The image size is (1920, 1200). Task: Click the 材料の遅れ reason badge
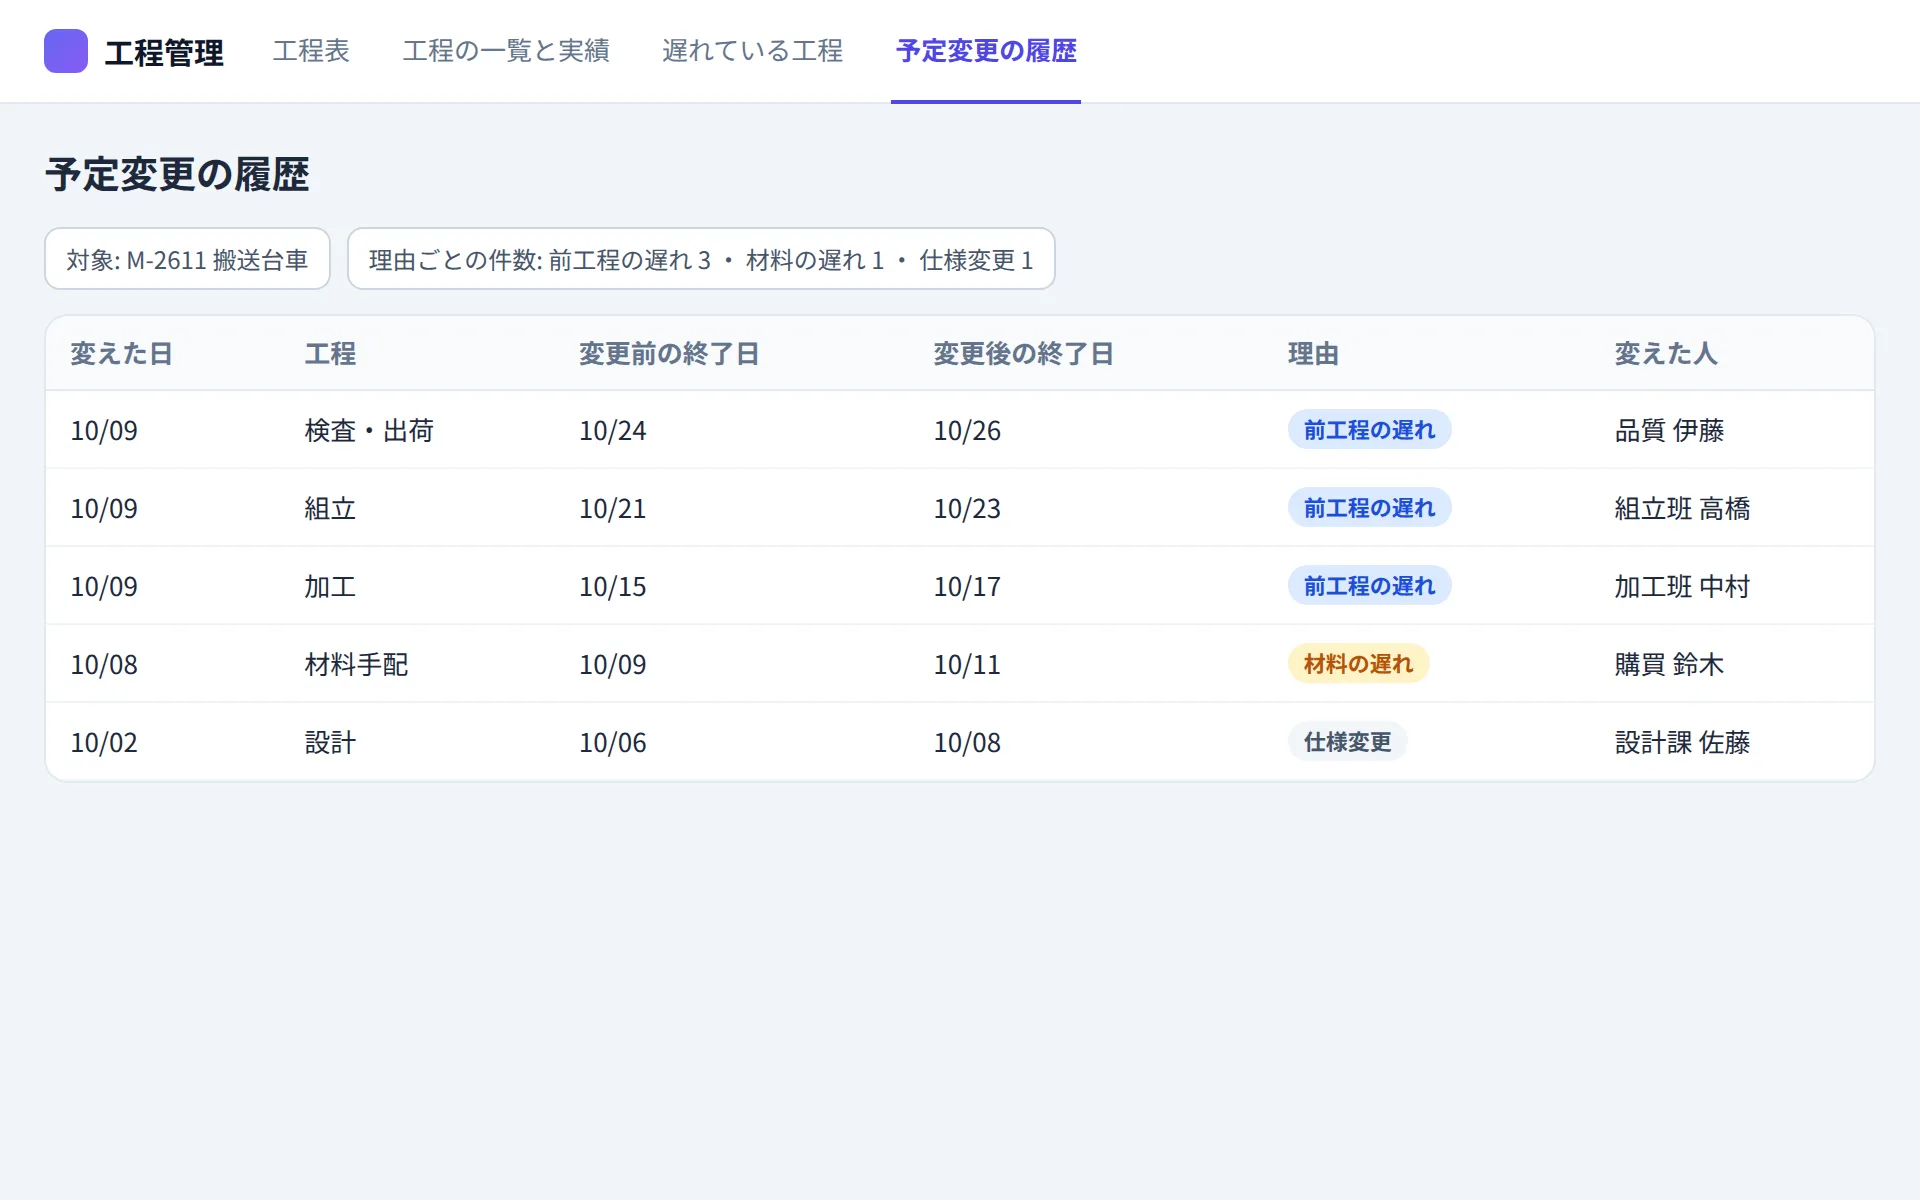click(1358, 664)
